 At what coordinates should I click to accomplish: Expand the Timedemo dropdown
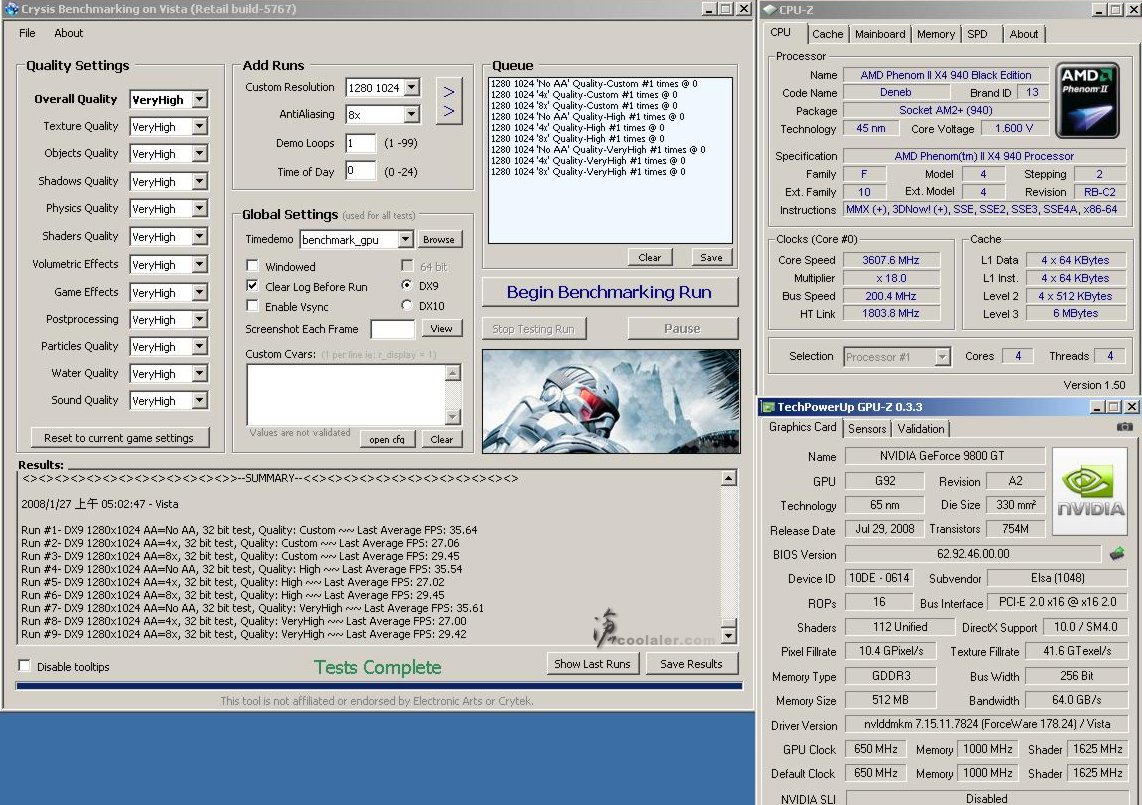406,239
